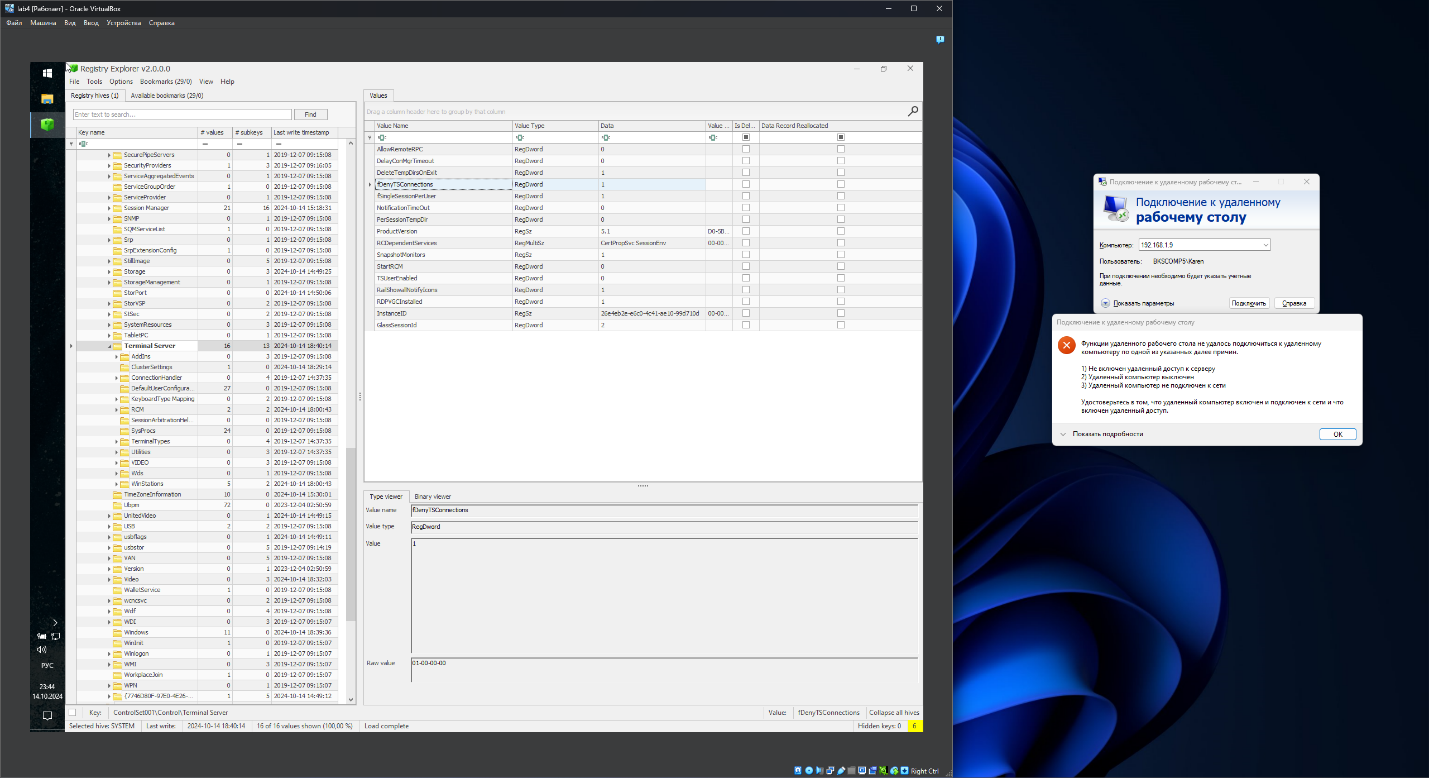Click the folder icon of the Winlogon key
Screen dimensions: 1429x778
[x=117, y=653]
